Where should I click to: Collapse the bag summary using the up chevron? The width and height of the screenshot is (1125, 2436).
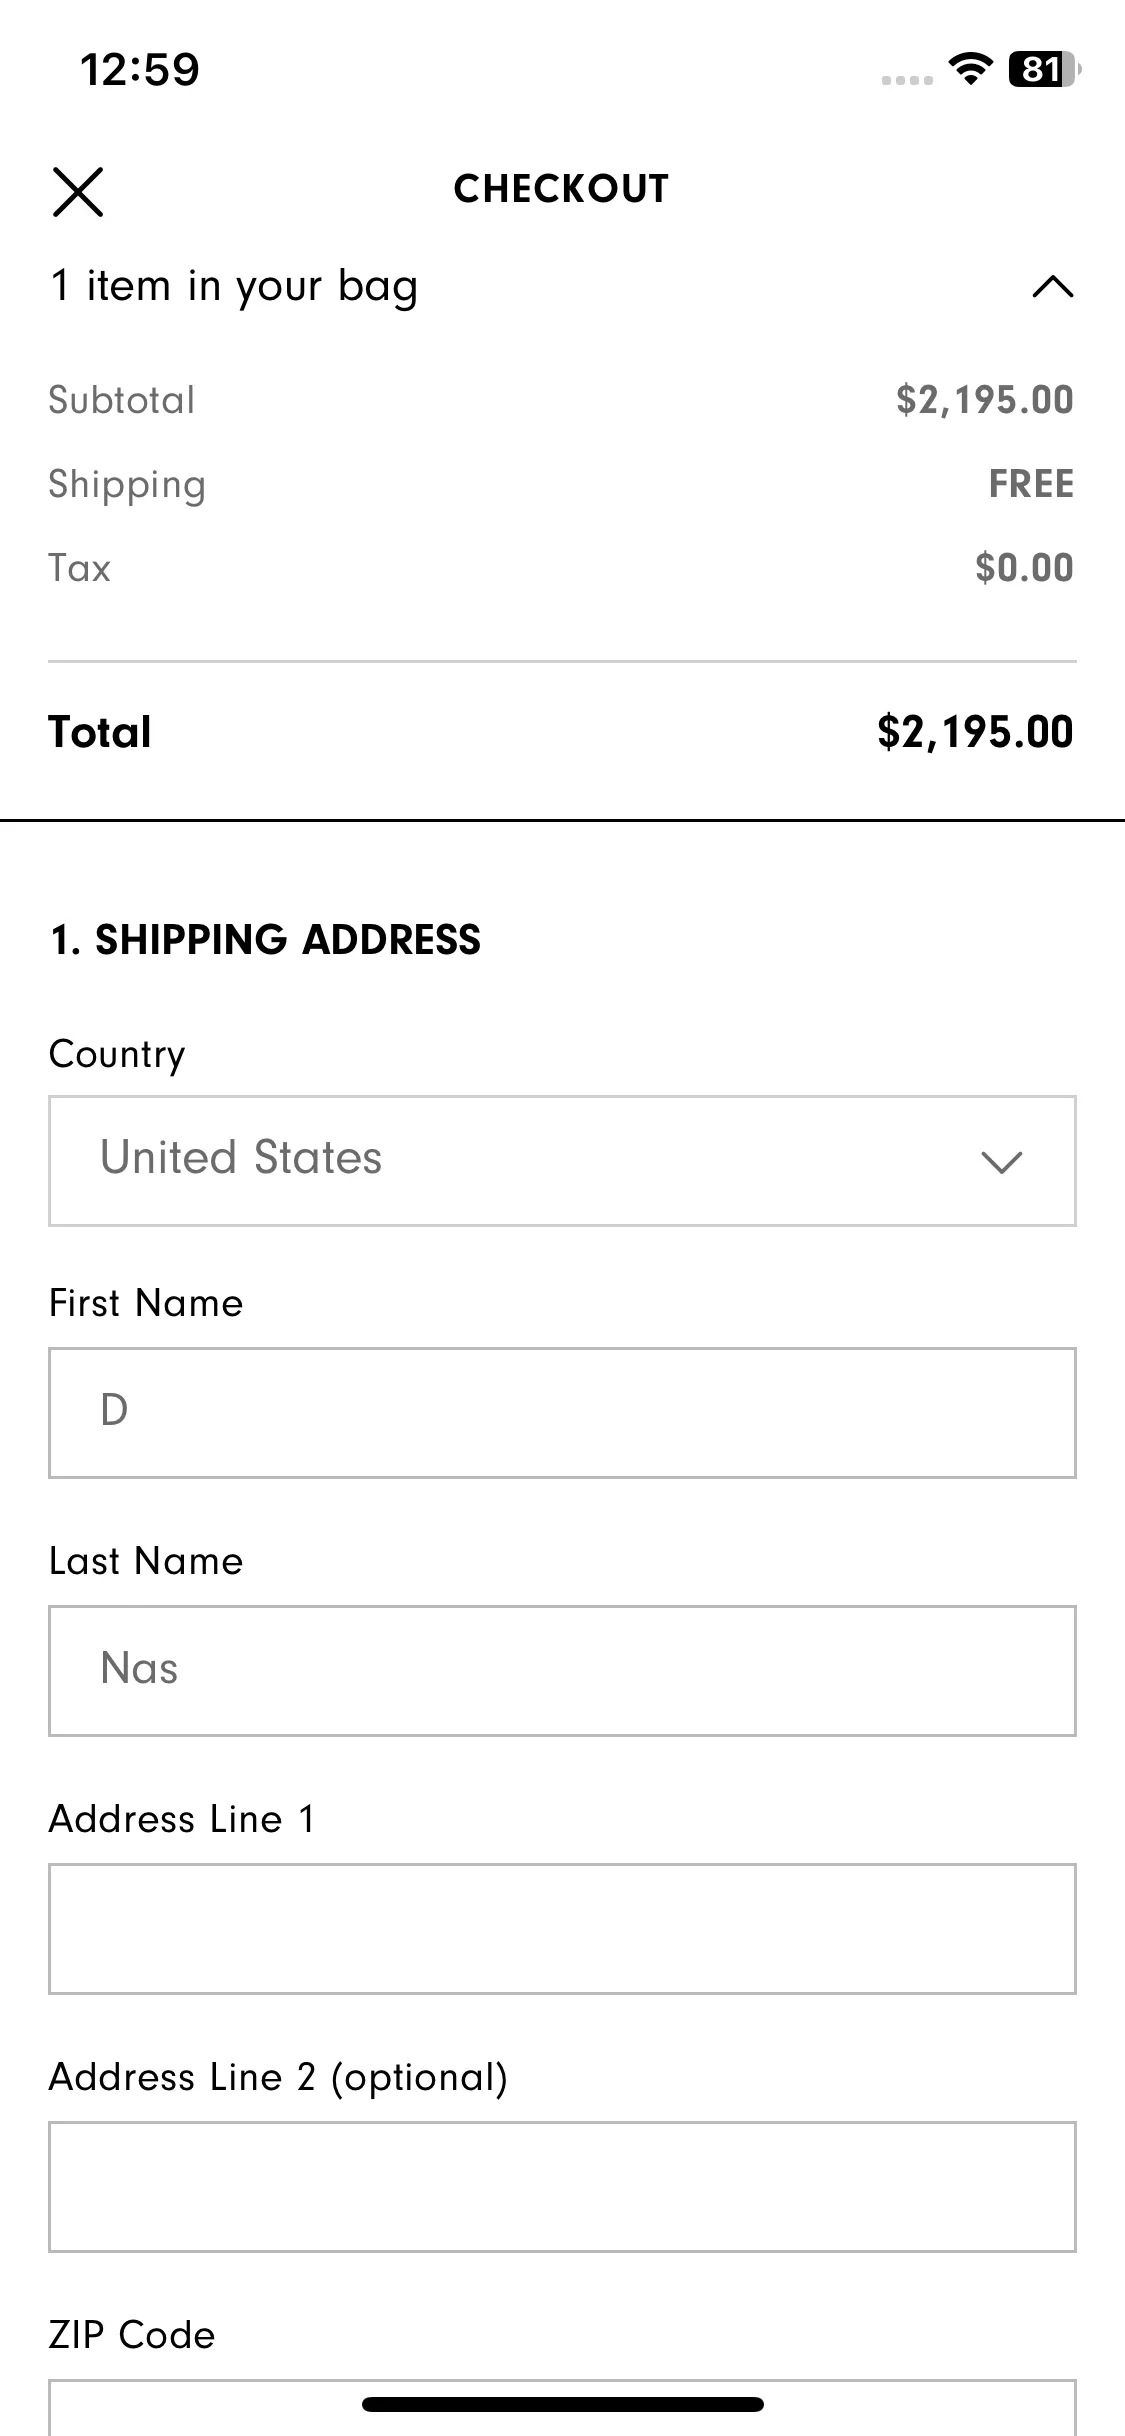tap(1052, 288)
